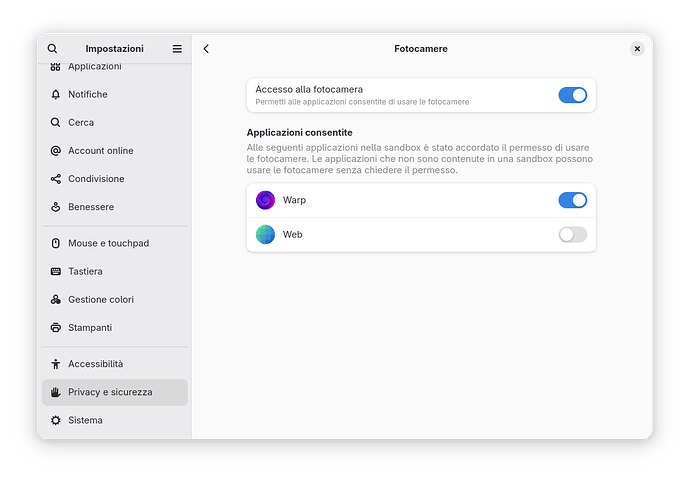This screenshot has height=481, width=690.
Task: Select Cerca in the sidebar
Action: pos(81,122)
